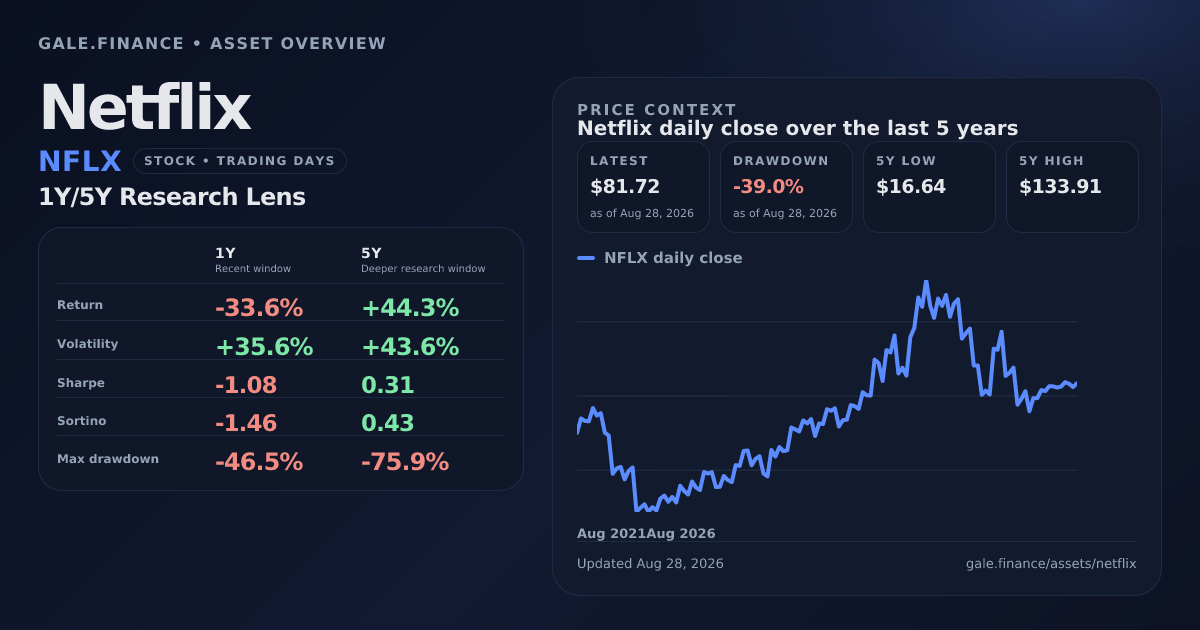The width and height of the screenshot is (1200, 630).
Task: Click the DRAWDOWN -39.0% stat card
Action: point(786,187)
